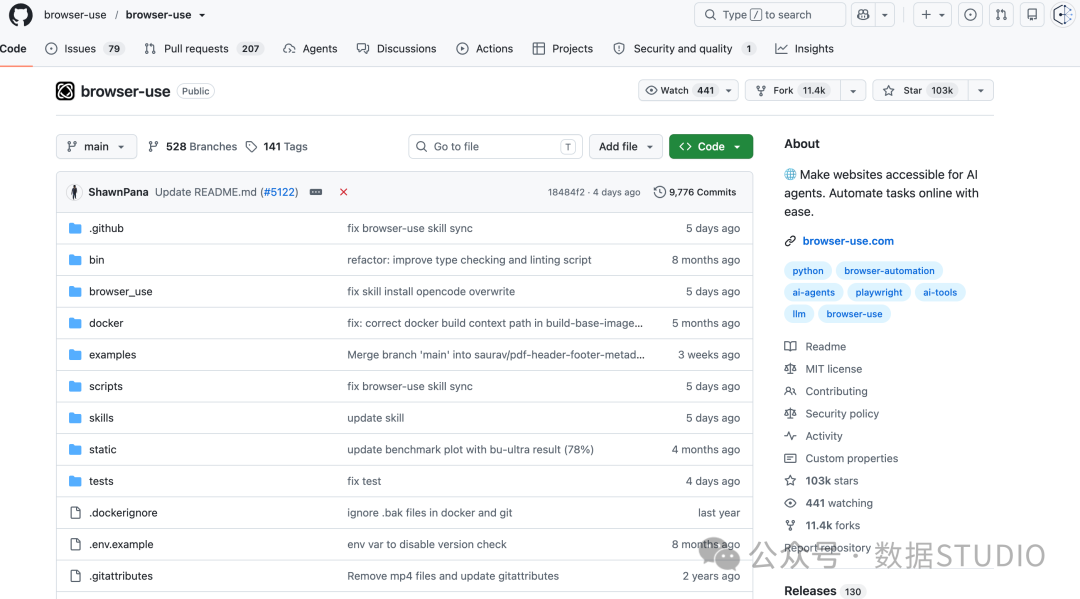Select the playwright topic tag
Image resolution: width=1080 pixels, height=599 pixels.
[x=879, y=292]
